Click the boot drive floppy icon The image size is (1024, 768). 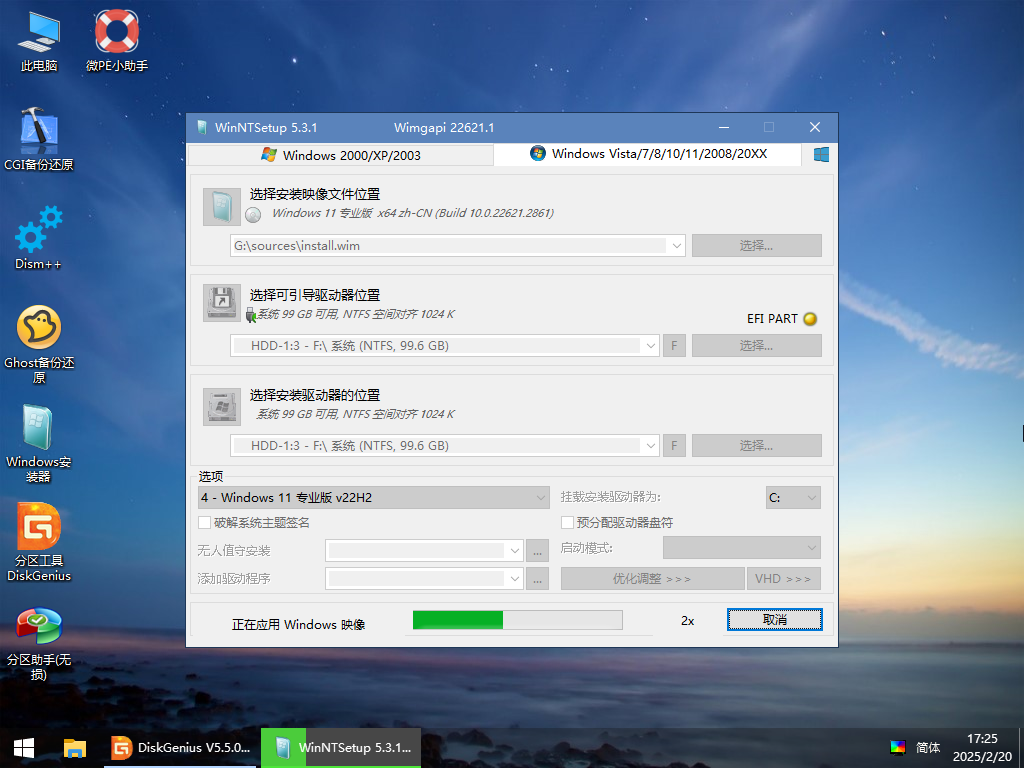(221, 302)
